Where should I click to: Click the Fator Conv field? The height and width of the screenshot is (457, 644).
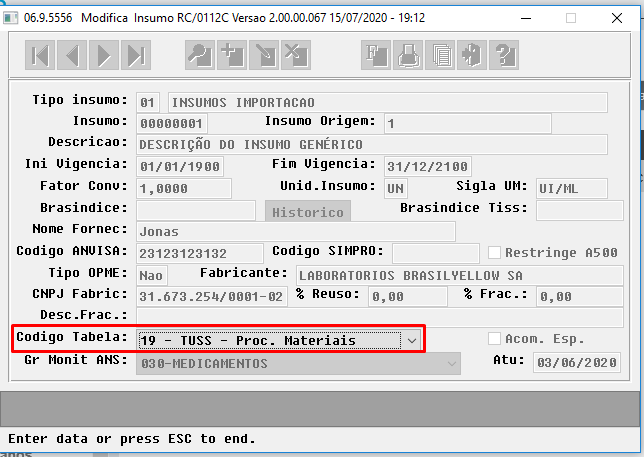tap(184, 188)
